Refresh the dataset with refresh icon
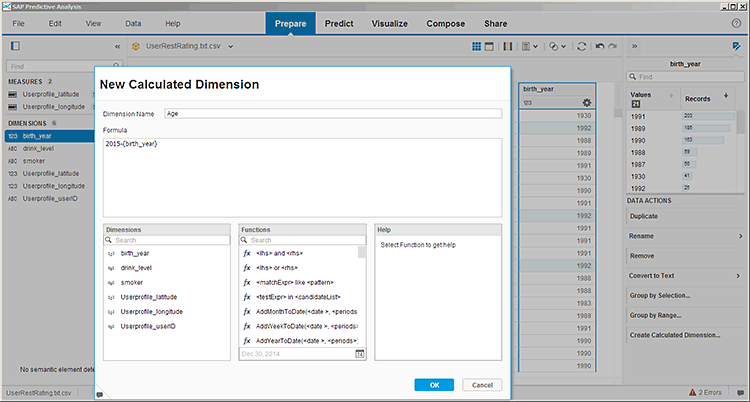Screen dimensions: 750x402 [582, 46]
